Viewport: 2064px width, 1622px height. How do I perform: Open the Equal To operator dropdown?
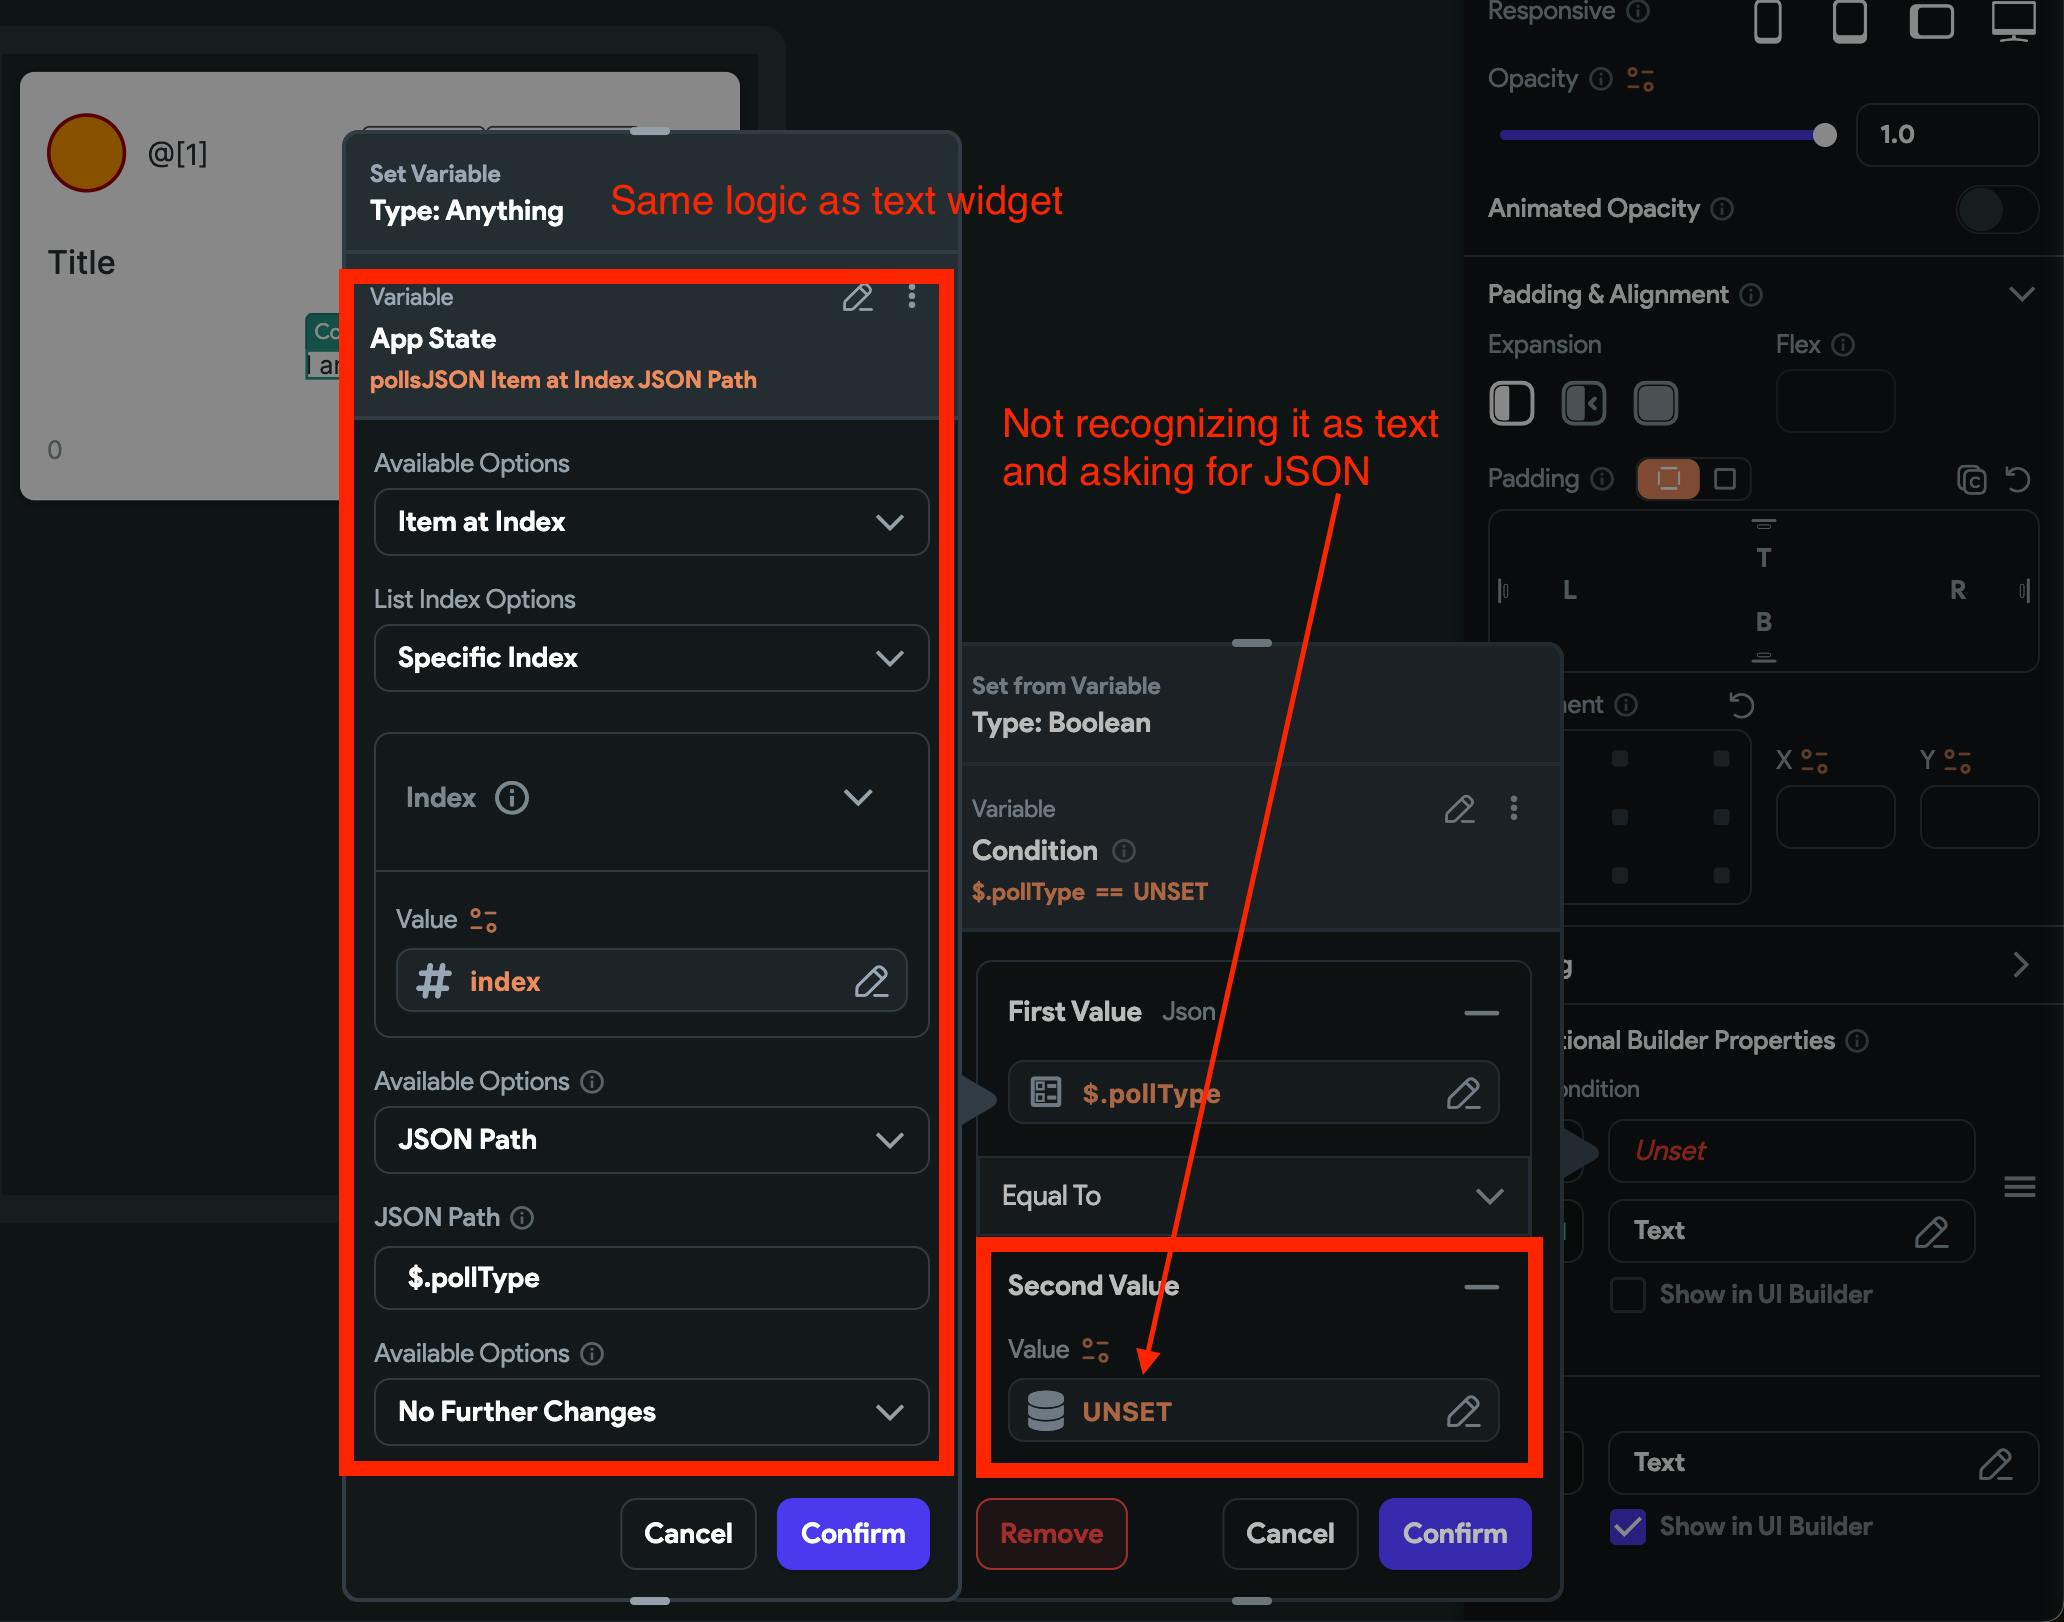(1252, 1196)
